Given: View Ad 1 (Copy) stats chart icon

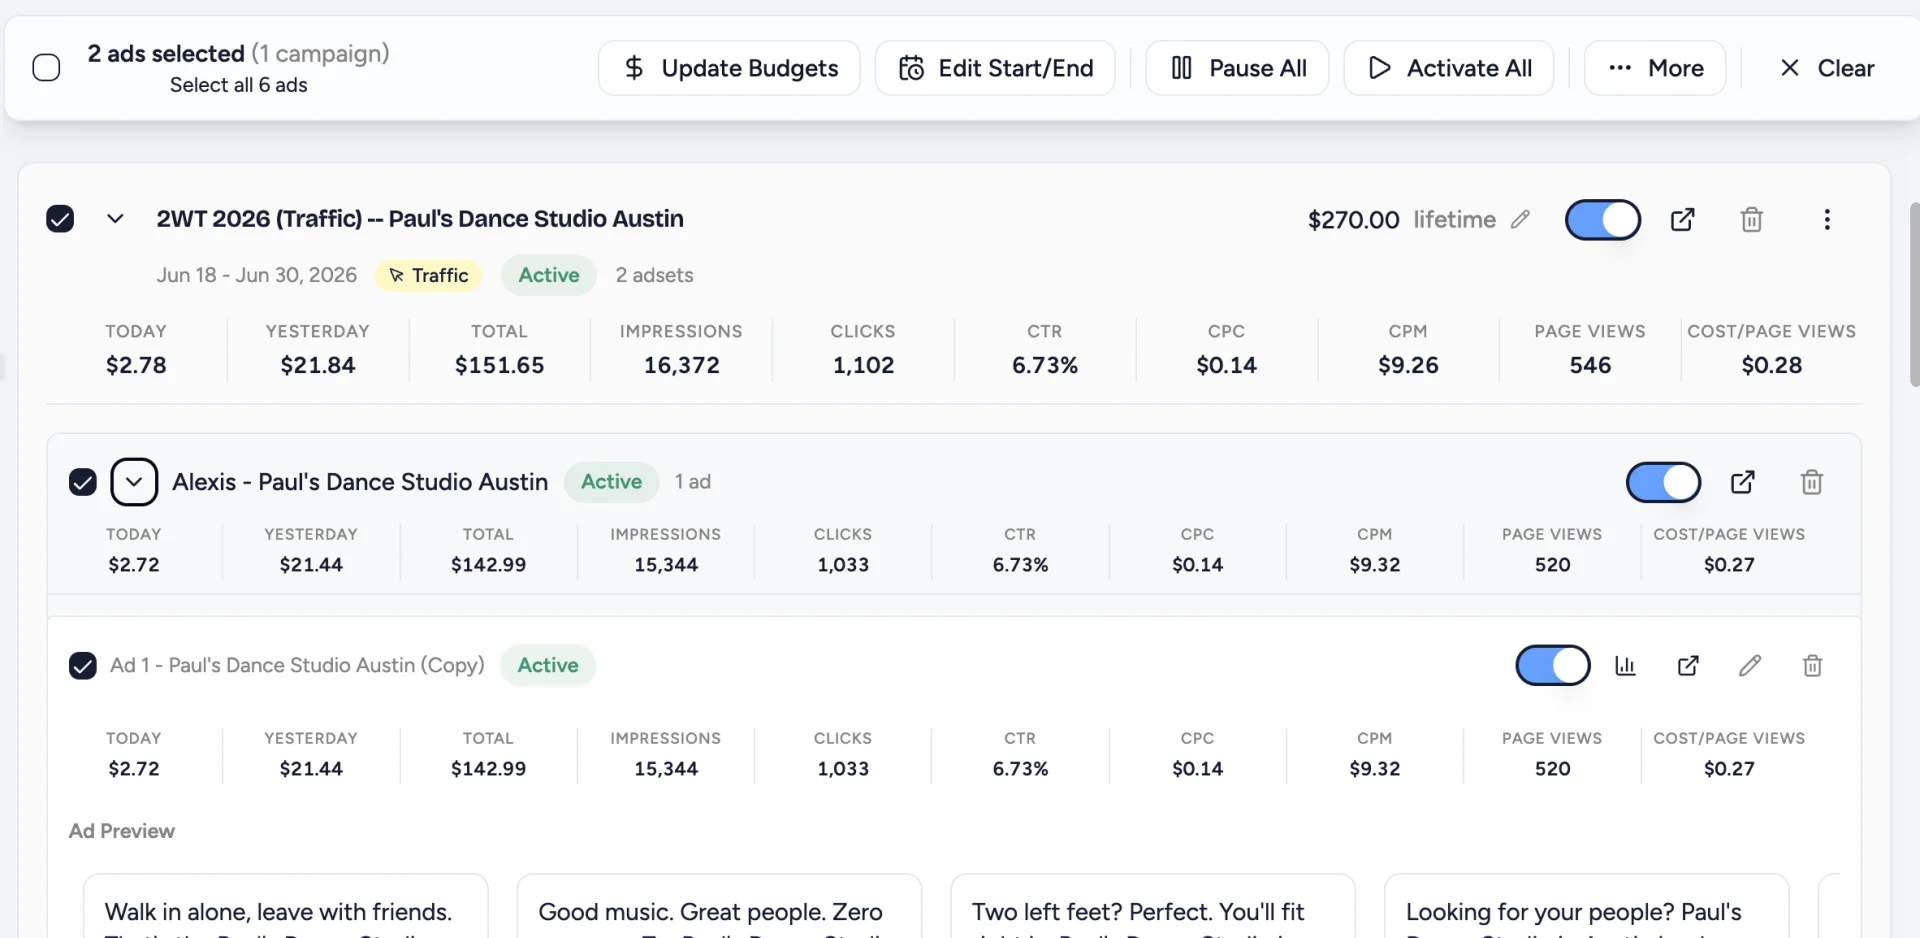Looking at the screenshot, I should coord(1626,665).
